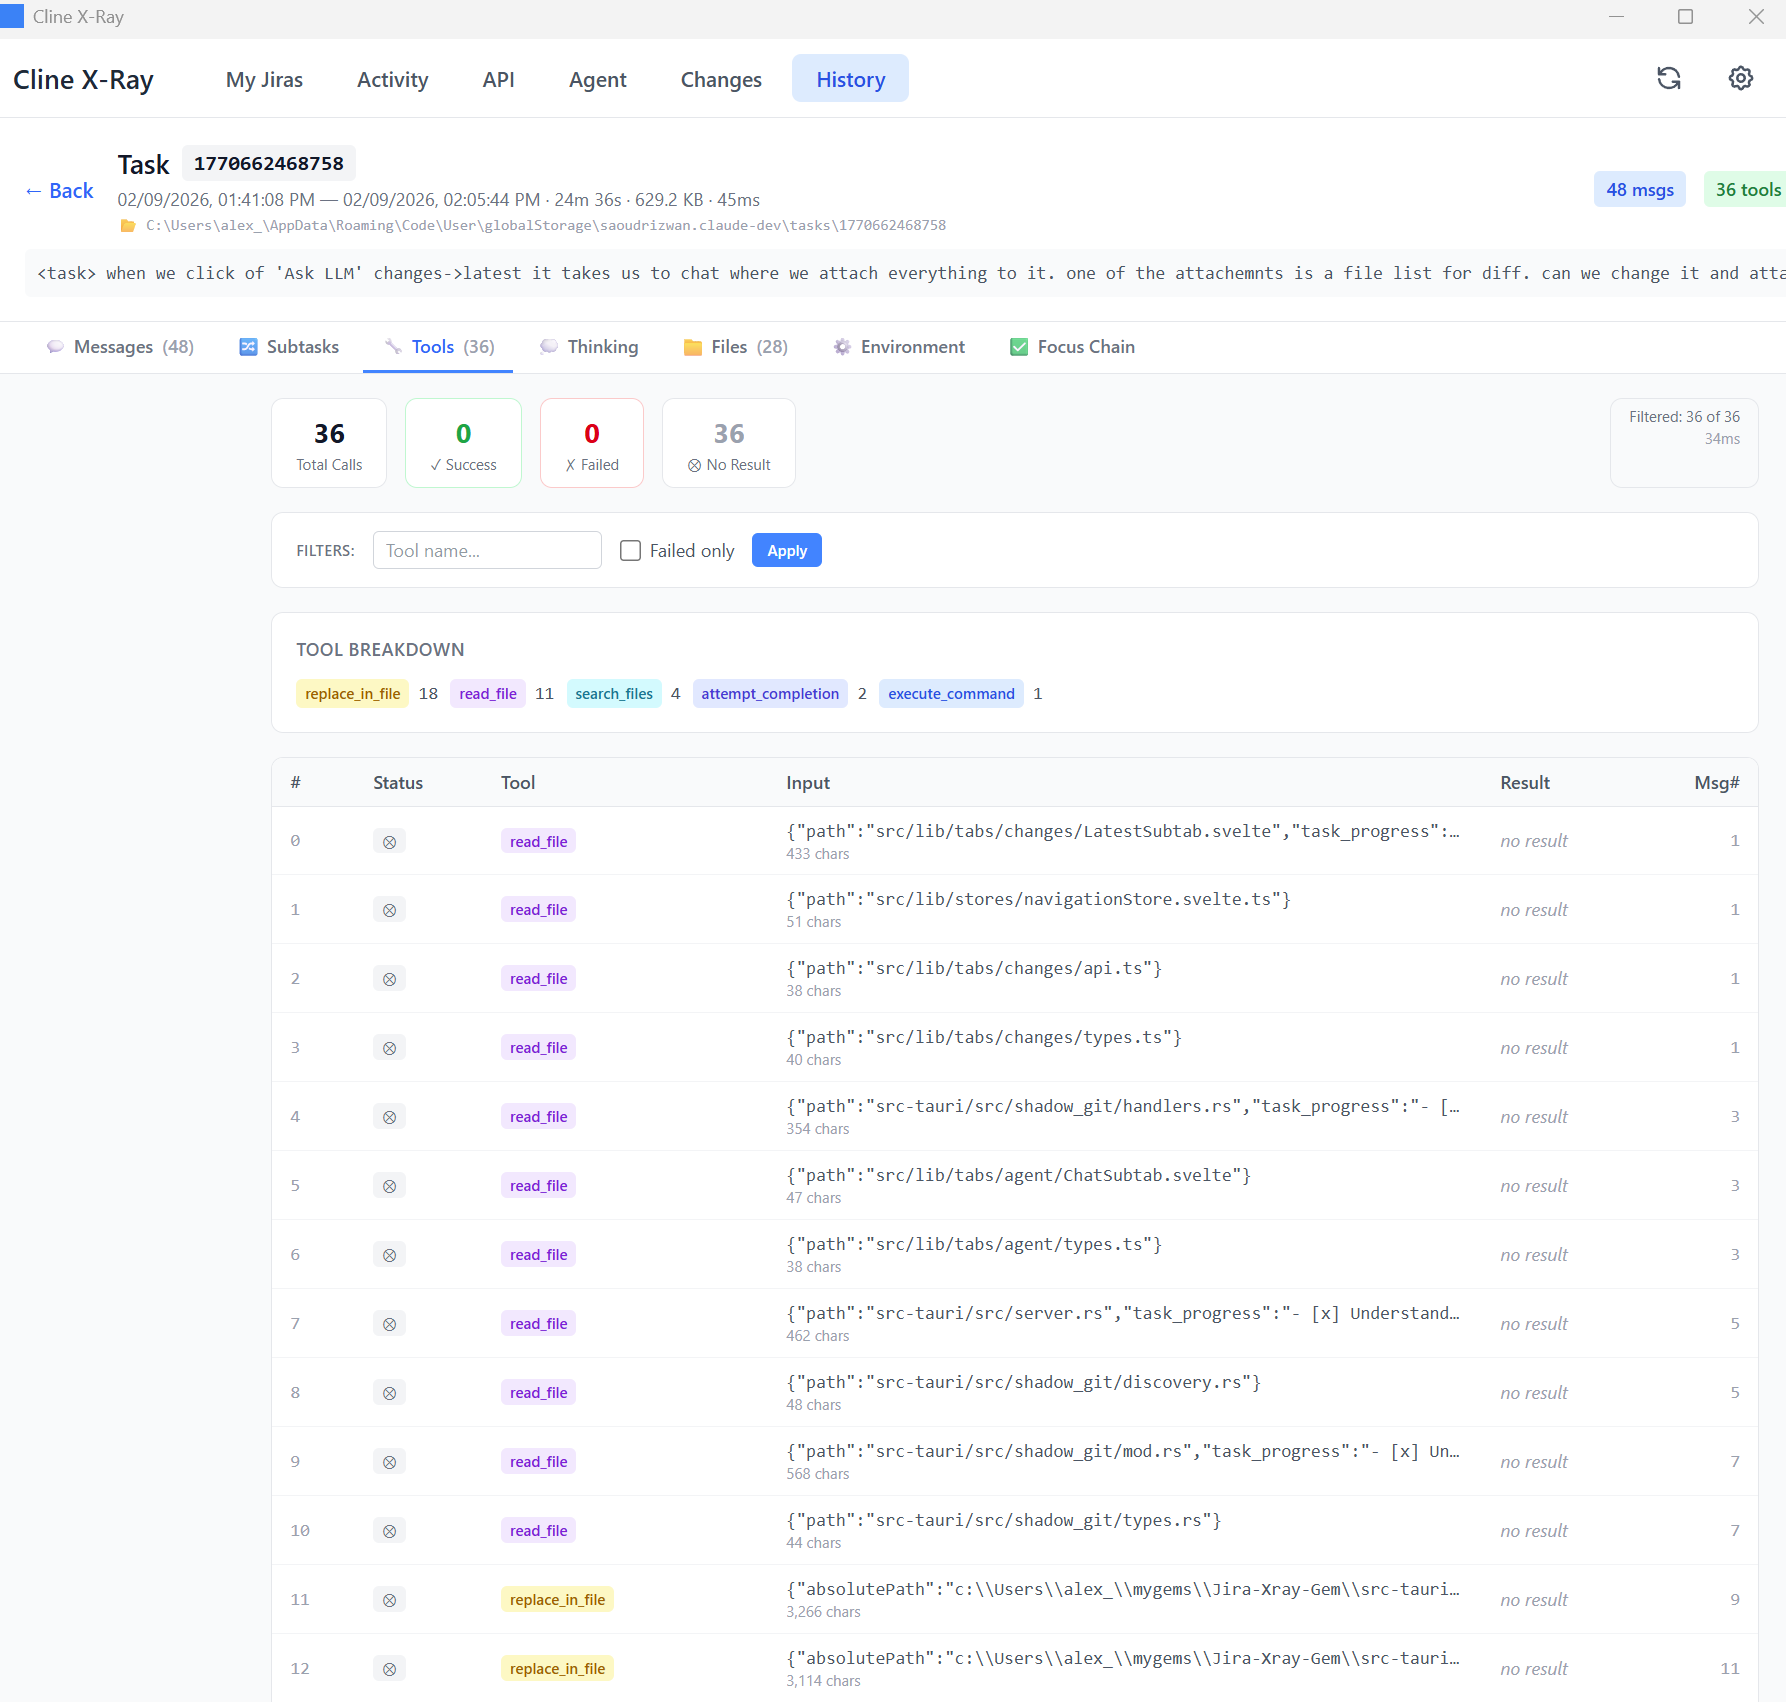Click the status icon in row 11

click(x=389, y=1600)
